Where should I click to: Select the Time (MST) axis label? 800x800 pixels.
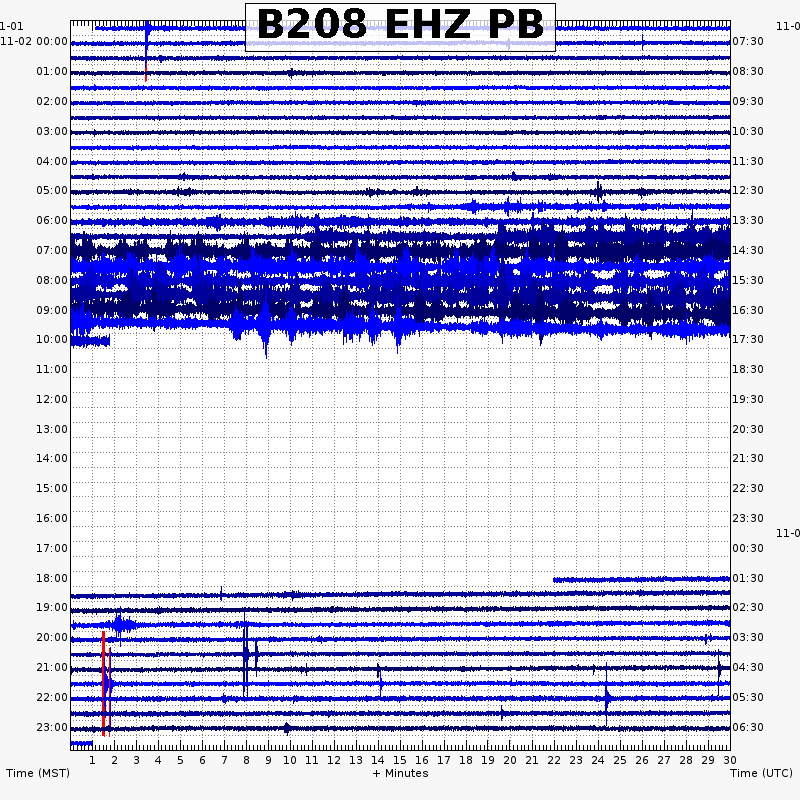point(38,773)
